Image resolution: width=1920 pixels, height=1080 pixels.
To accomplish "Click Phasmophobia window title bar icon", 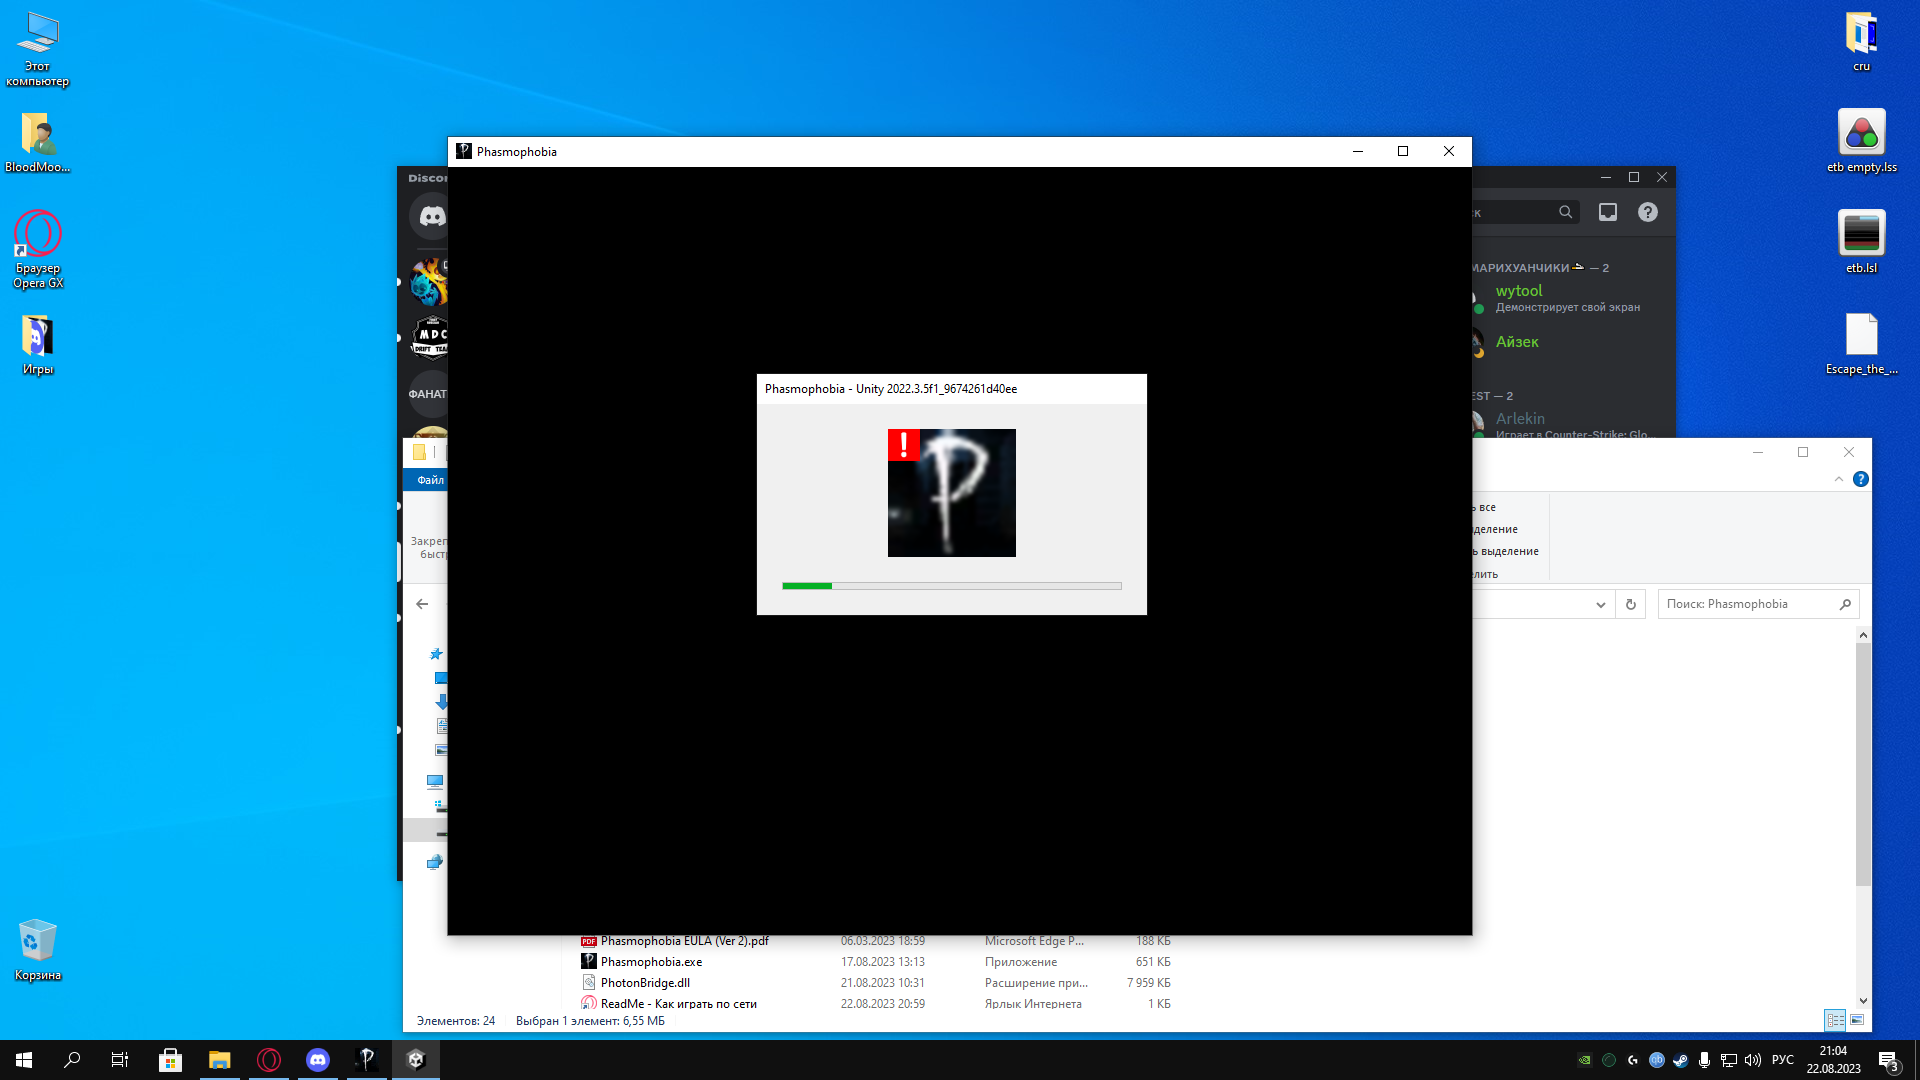I will point(464,151).
